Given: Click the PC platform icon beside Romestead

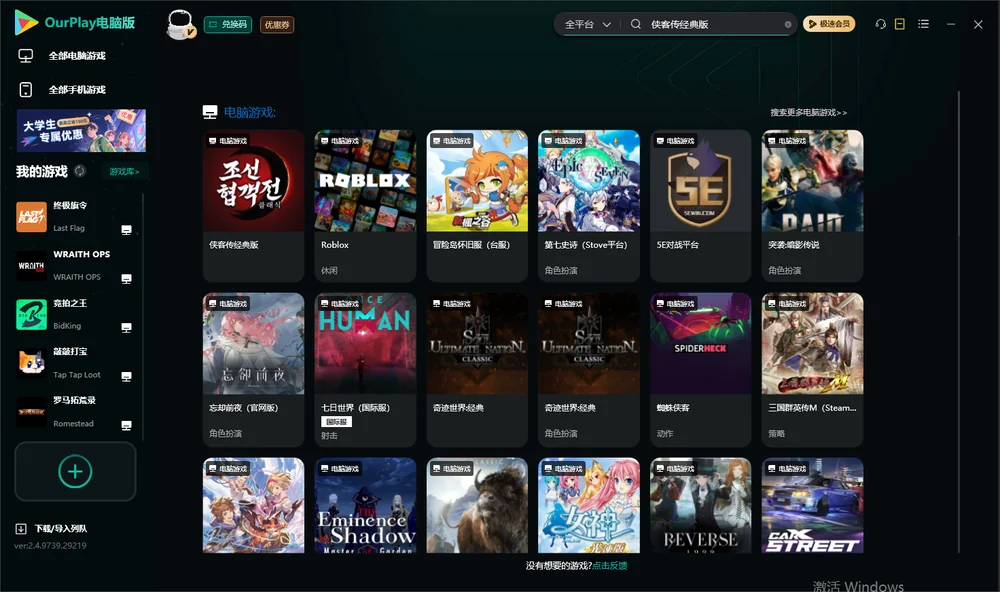Looking at the screenshot, I should pos(126,426).
